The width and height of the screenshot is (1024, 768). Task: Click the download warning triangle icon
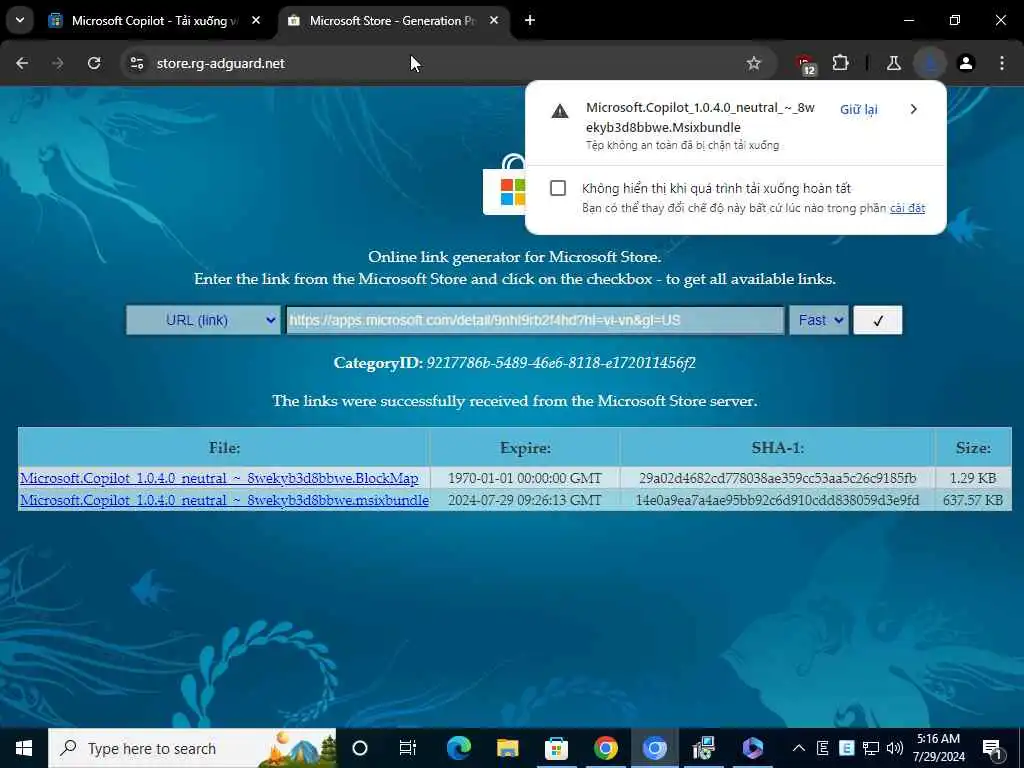tap(560, 111)
